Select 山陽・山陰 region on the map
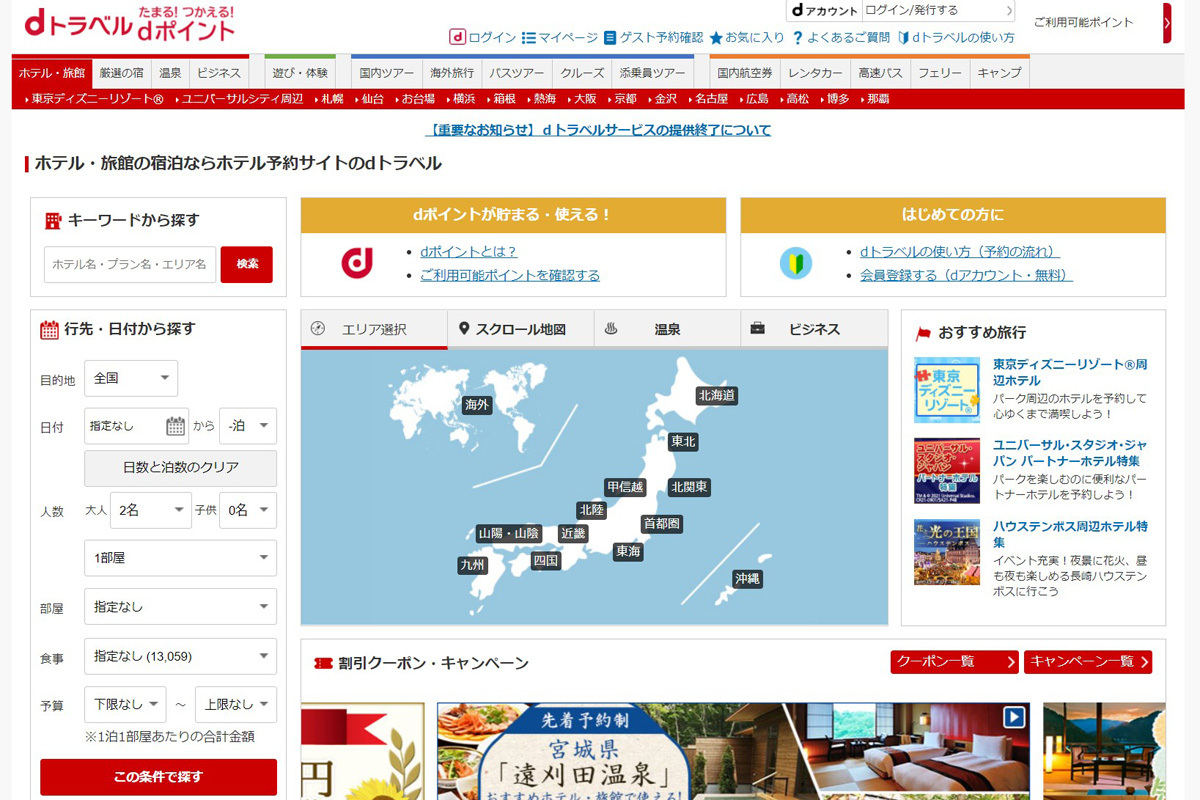 point(509,533)
